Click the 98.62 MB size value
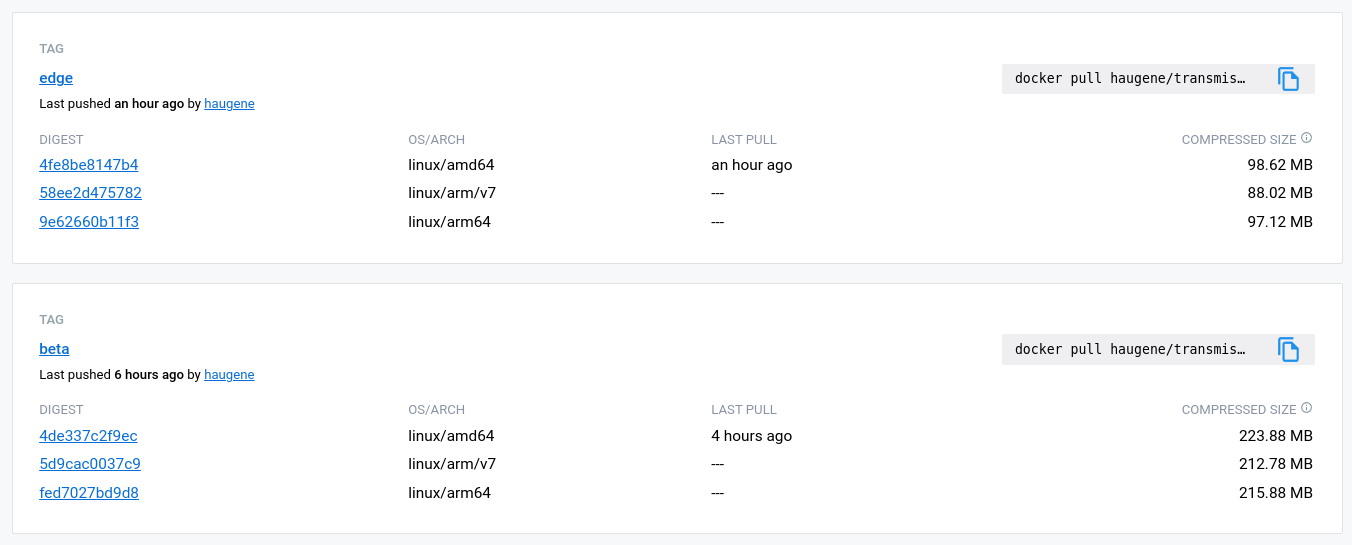This screenshot has width=1352, height=545. coord(1280,165)
